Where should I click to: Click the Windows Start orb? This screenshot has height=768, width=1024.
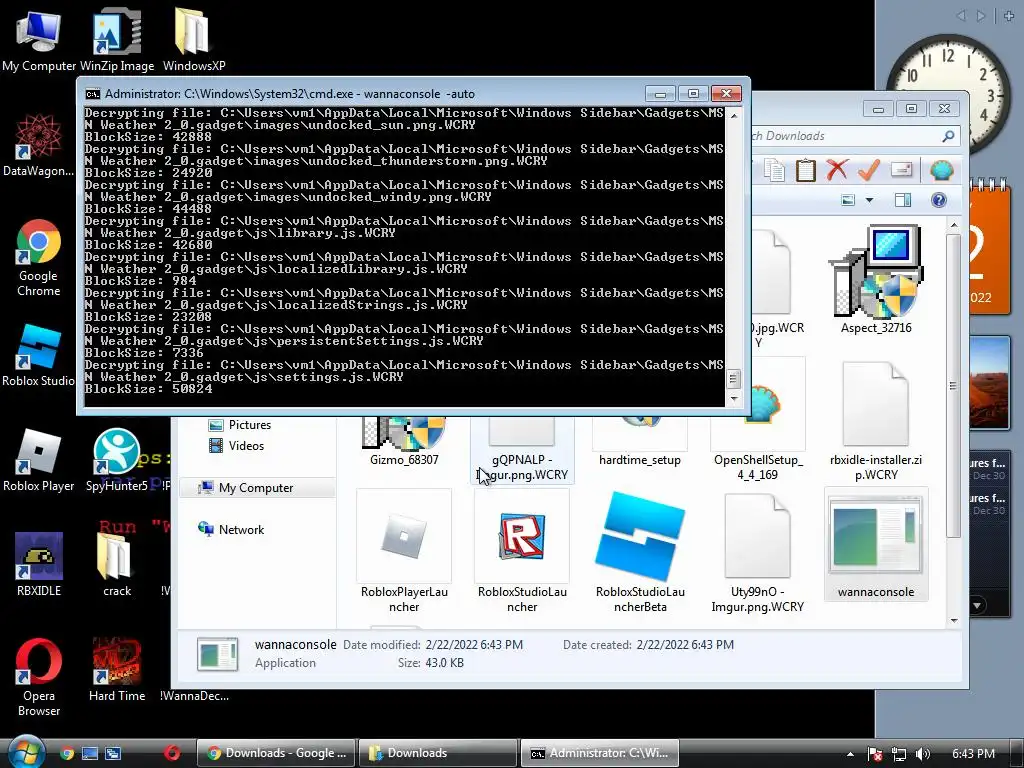point(25,751)
